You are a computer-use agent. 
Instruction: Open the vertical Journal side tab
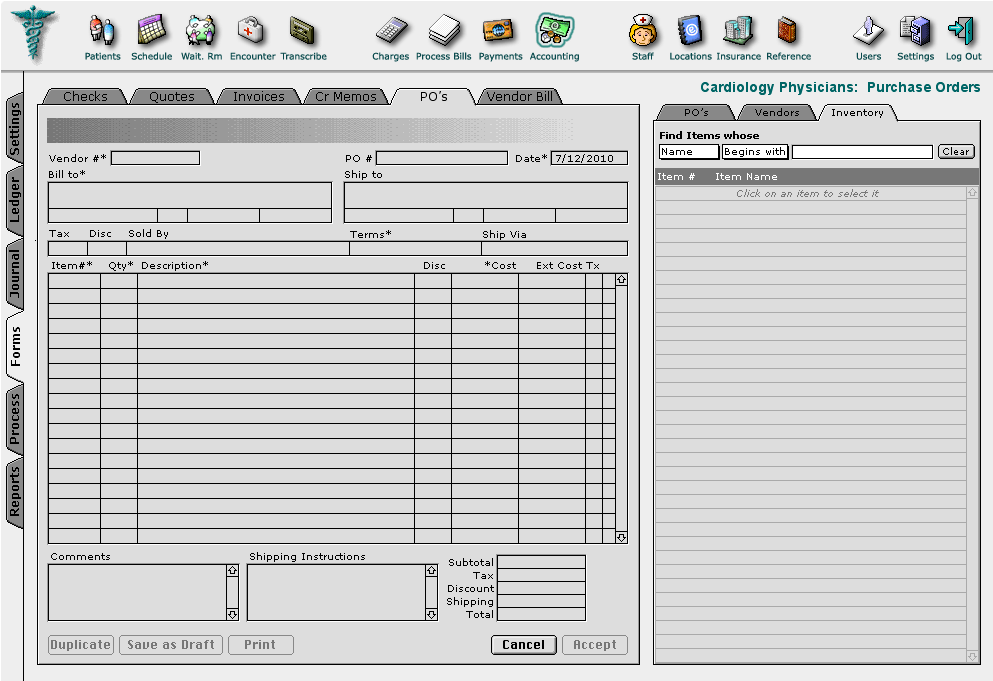15,272
